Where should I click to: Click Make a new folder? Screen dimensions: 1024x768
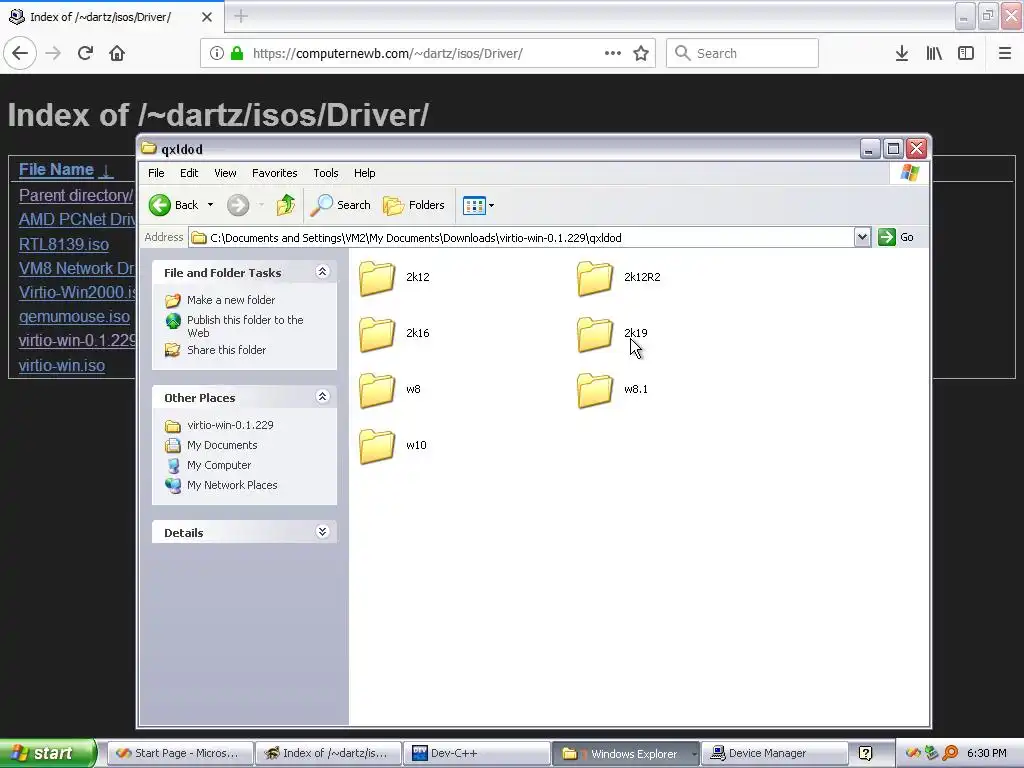pos(231,300)
